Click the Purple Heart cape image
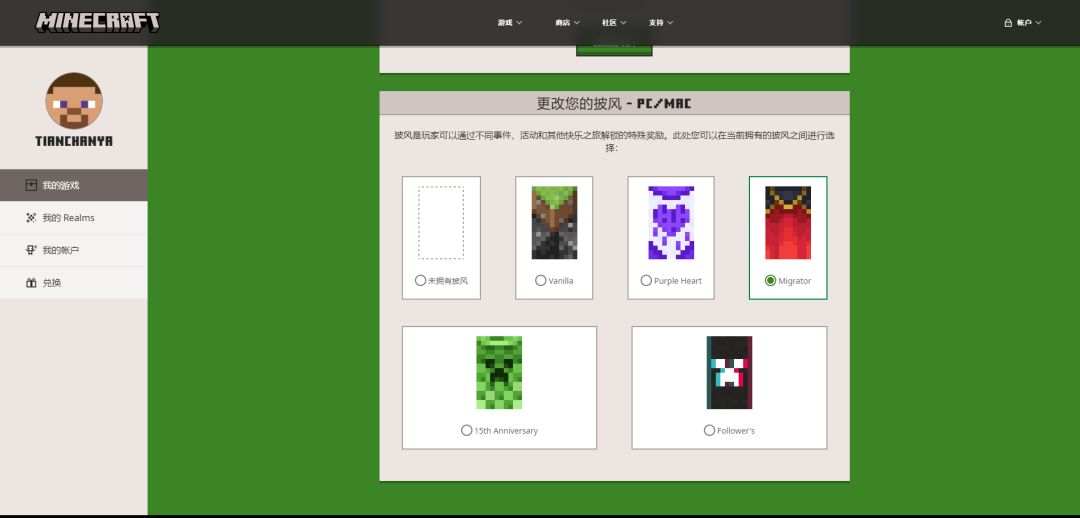The width and height of the screenshot is (1080, 518). 671,222
